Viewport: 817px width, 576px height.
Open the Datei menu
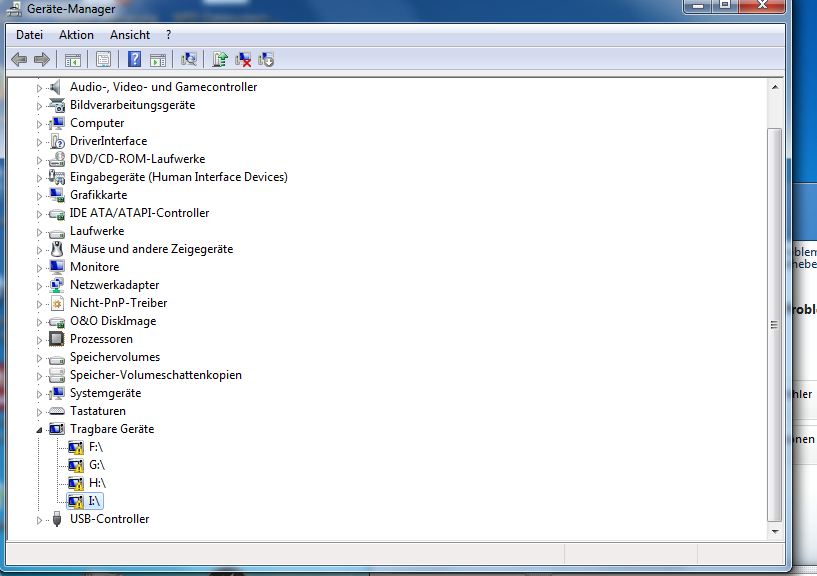pos(29,35)
